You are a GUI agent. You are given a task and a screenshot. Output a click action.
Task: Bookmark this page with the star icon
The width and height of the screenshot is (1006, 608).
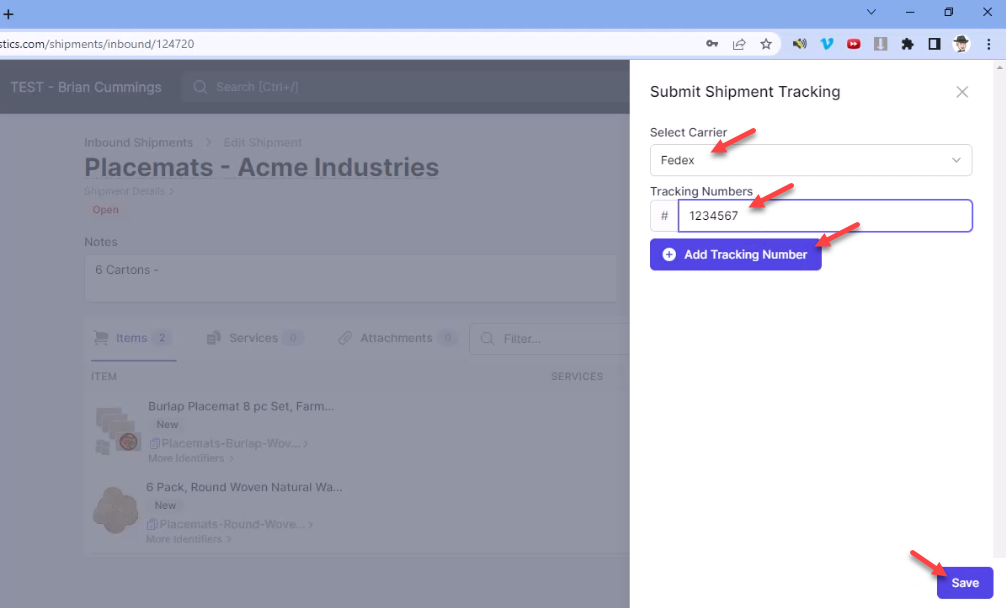tap(766, 44)
